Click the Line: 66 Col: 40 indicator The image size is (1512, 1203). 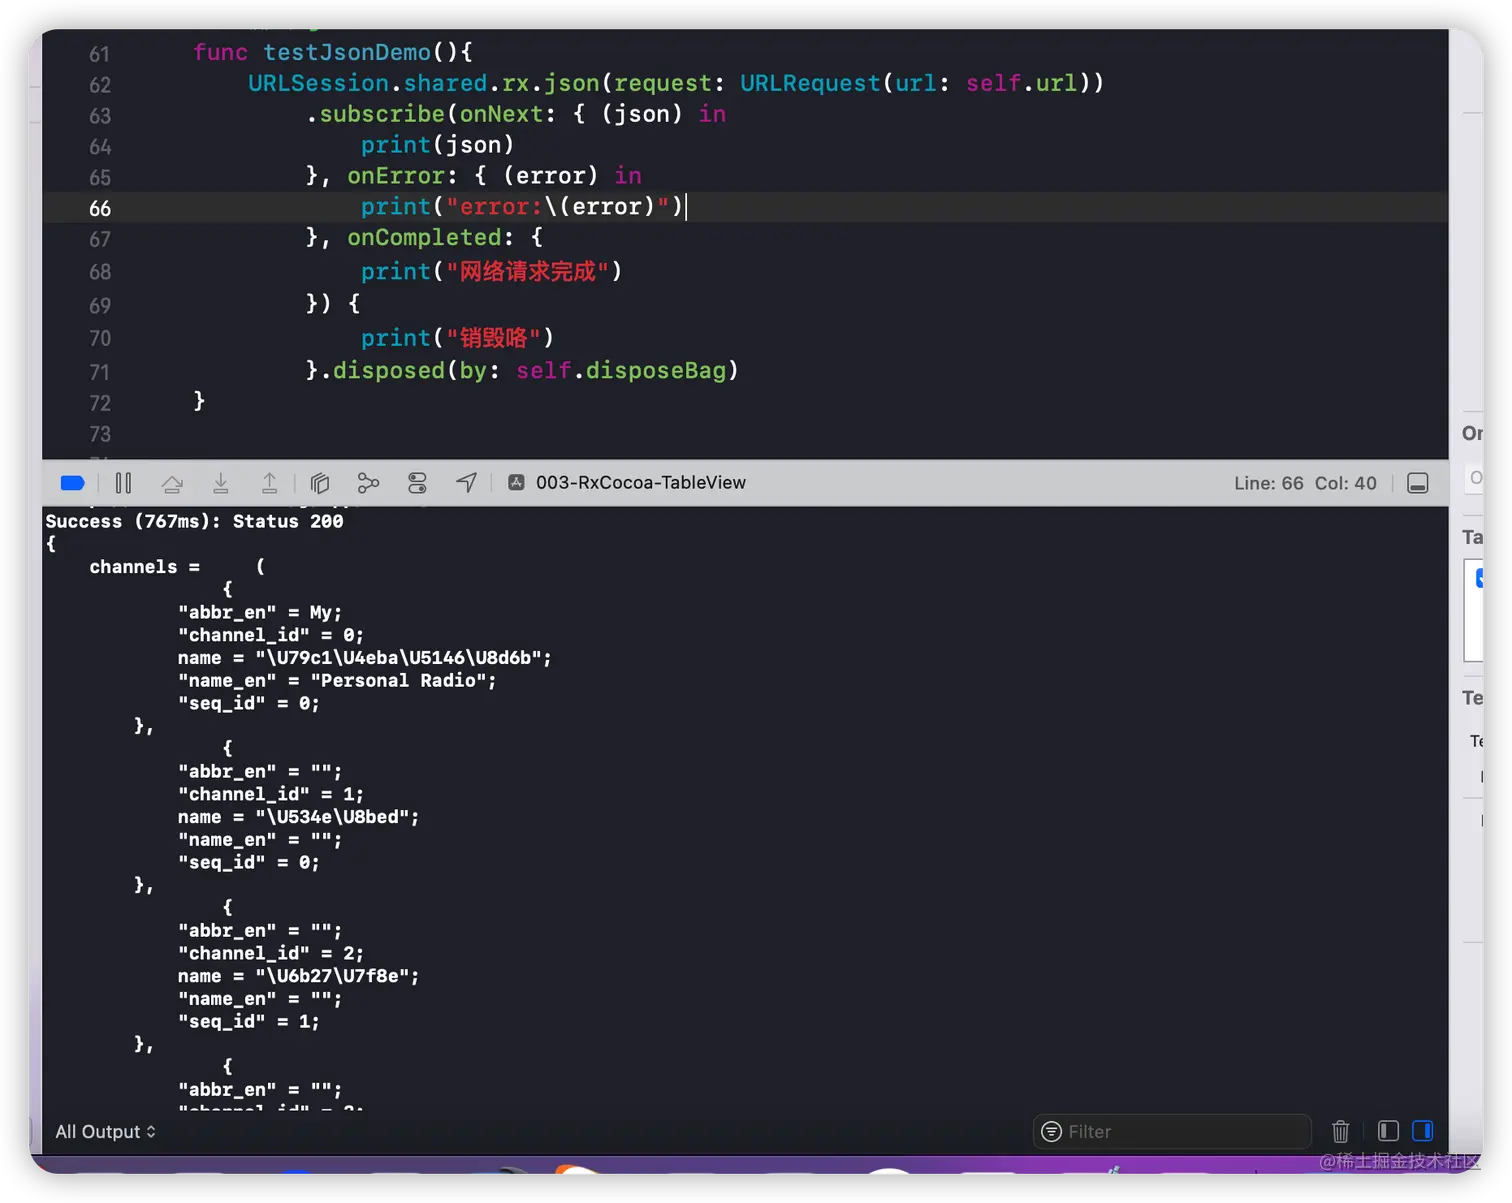point(1305,483)
